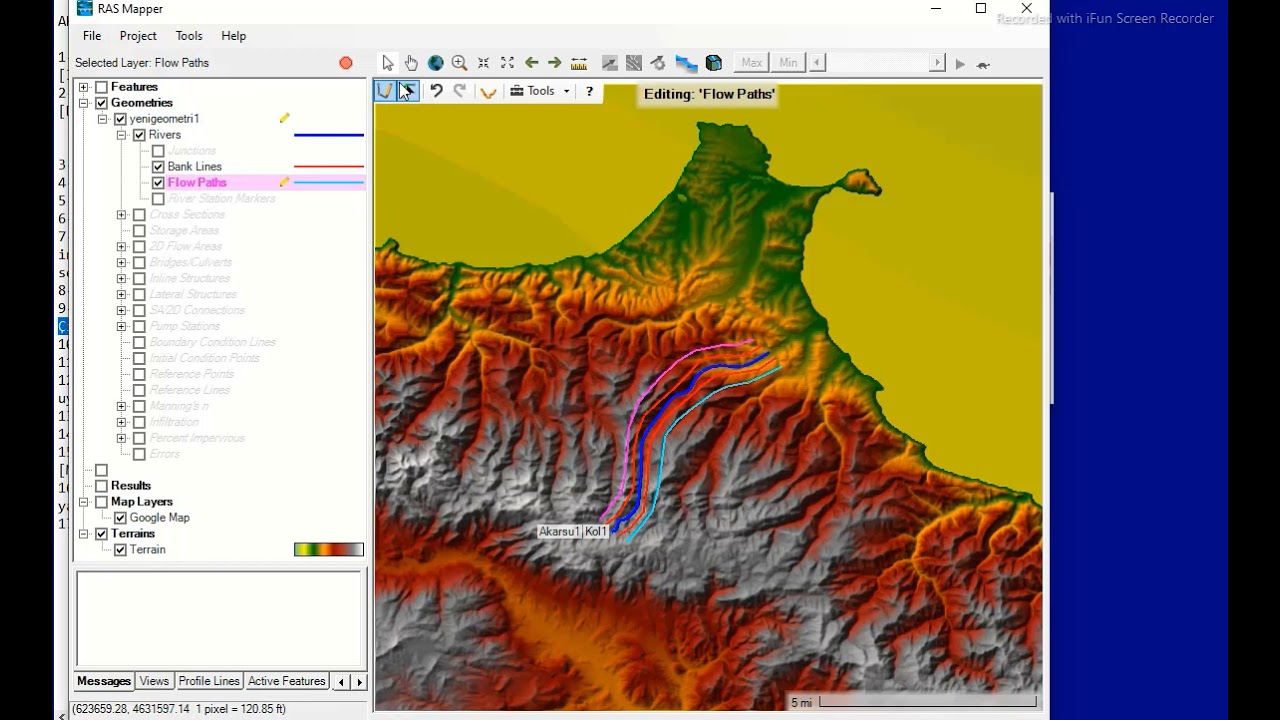Click the gear-shaped particle settings icon
Viewport: 1280px width, 720px height.
coord(658,63)
